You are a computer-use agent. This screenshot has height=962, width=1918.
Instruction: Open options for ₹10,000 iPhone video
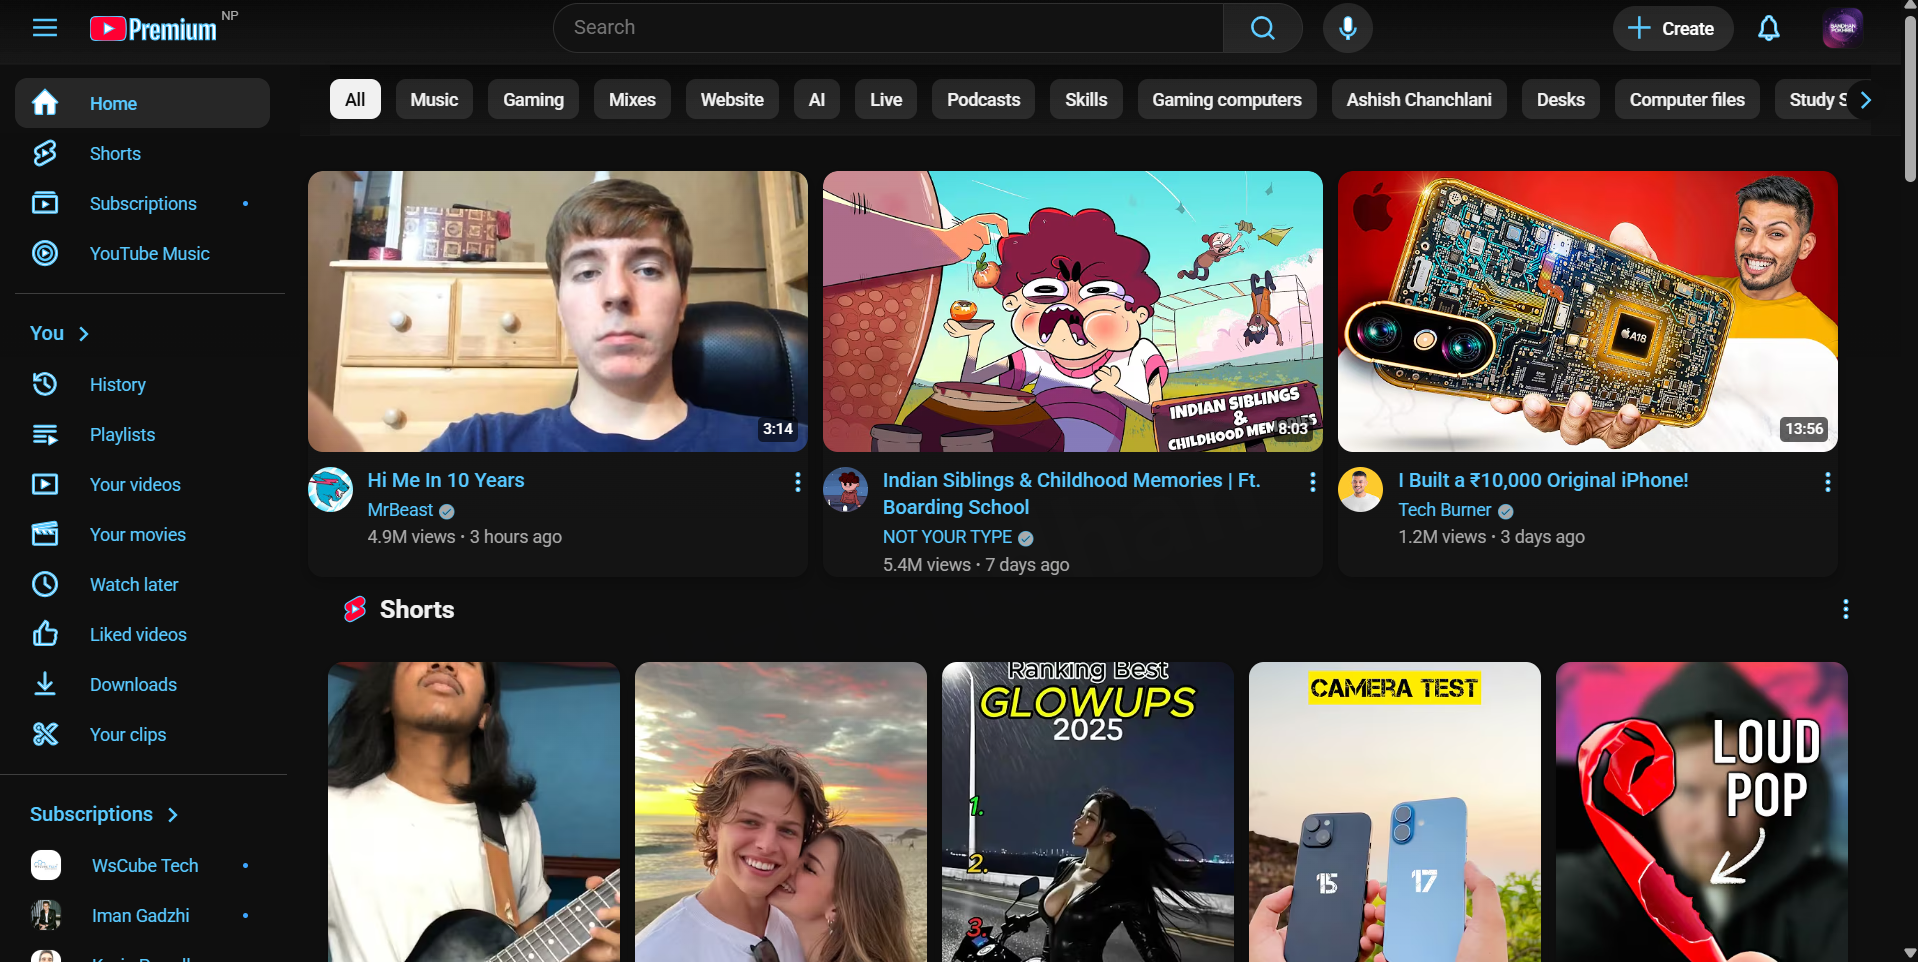tap(1827, 482)
